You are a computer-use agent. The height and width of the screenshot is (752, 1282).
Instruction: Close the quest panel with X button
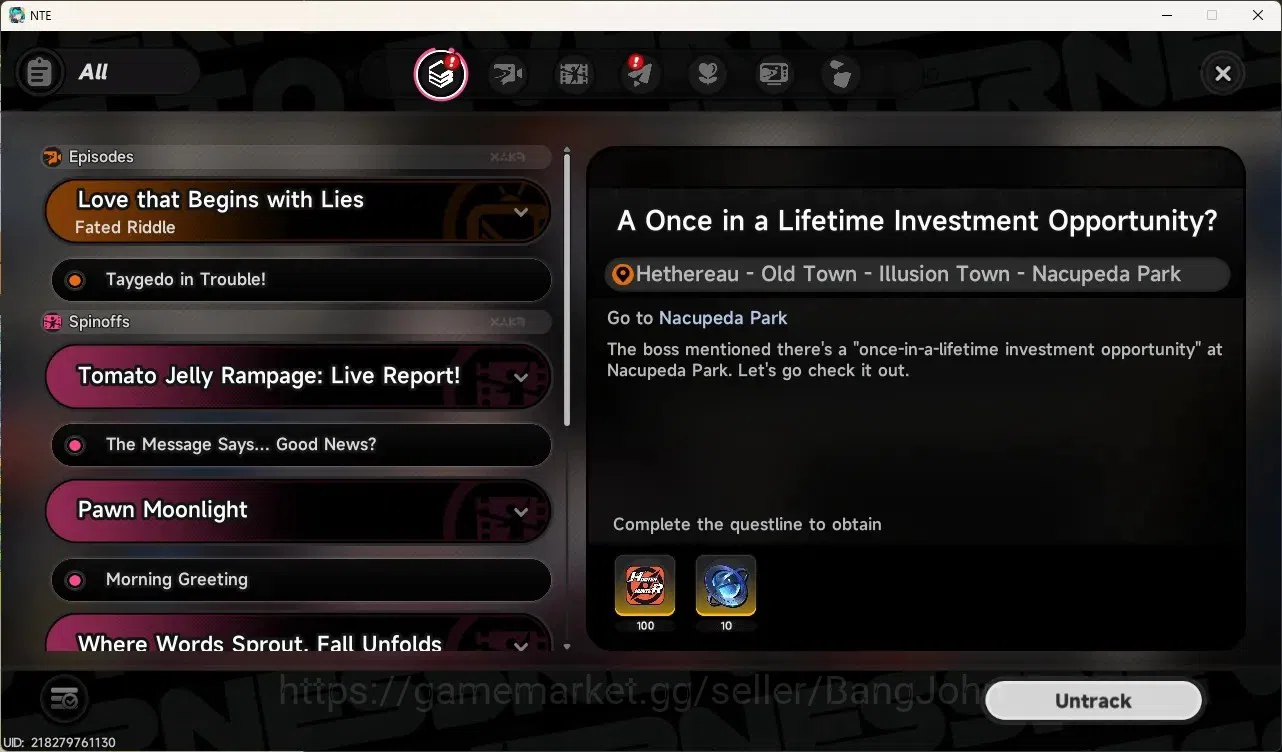[1222, 73]
